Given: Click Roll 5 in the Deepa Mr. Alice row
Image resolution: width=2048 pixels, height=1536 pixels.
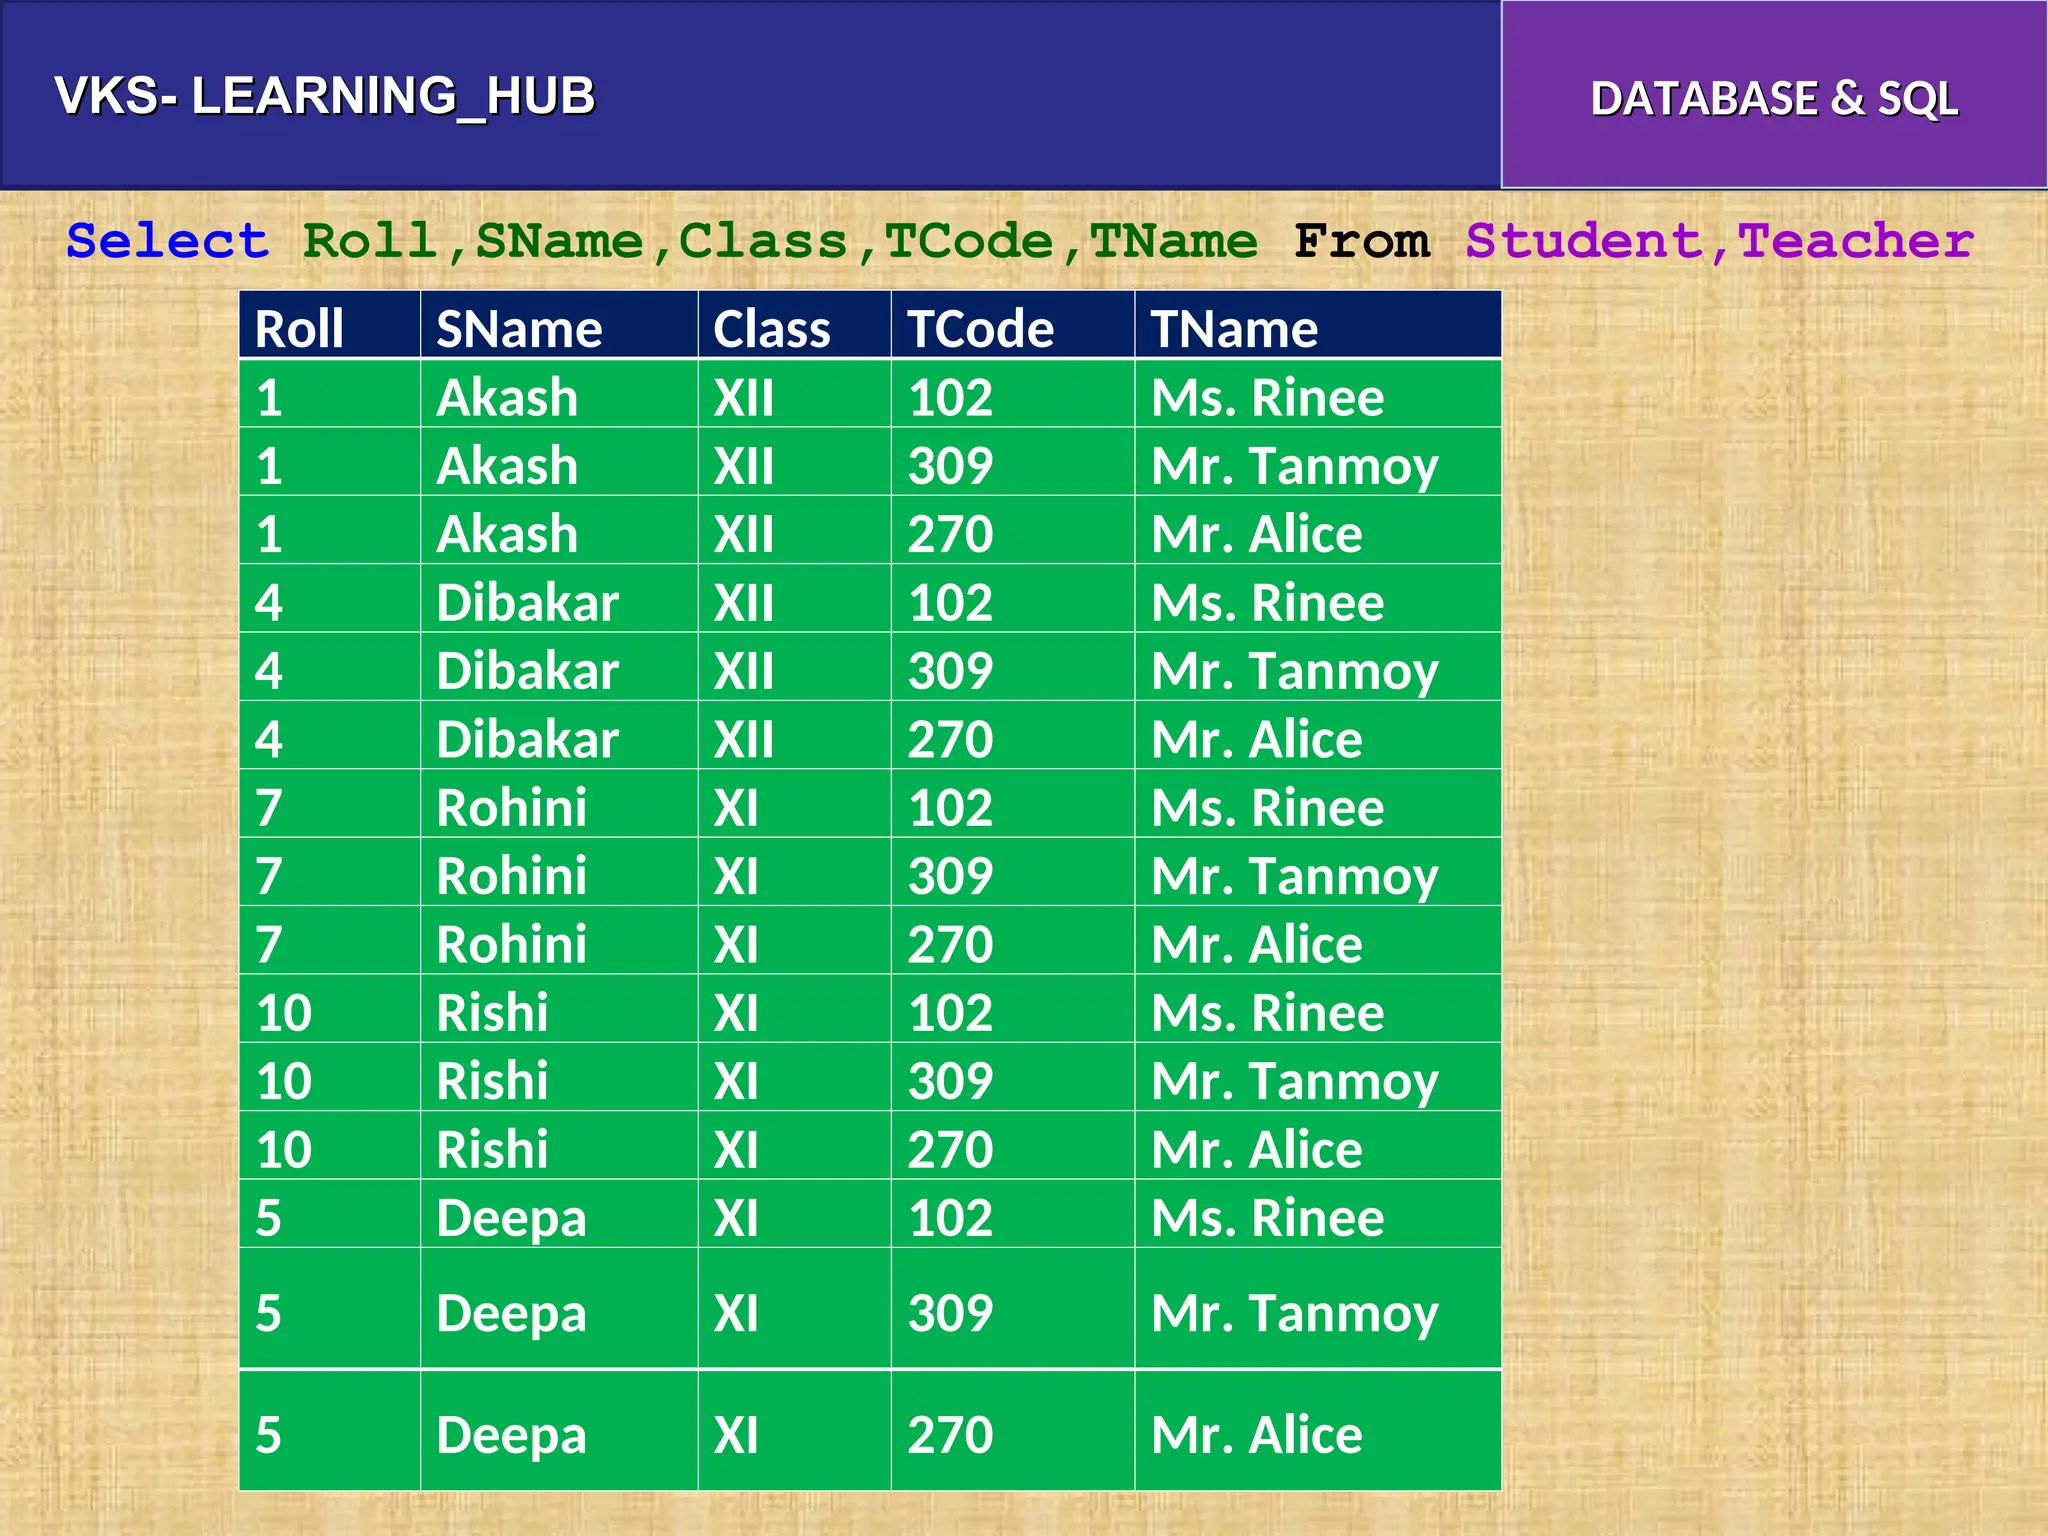Looking at the screenshot, I should coord(269,1435).
